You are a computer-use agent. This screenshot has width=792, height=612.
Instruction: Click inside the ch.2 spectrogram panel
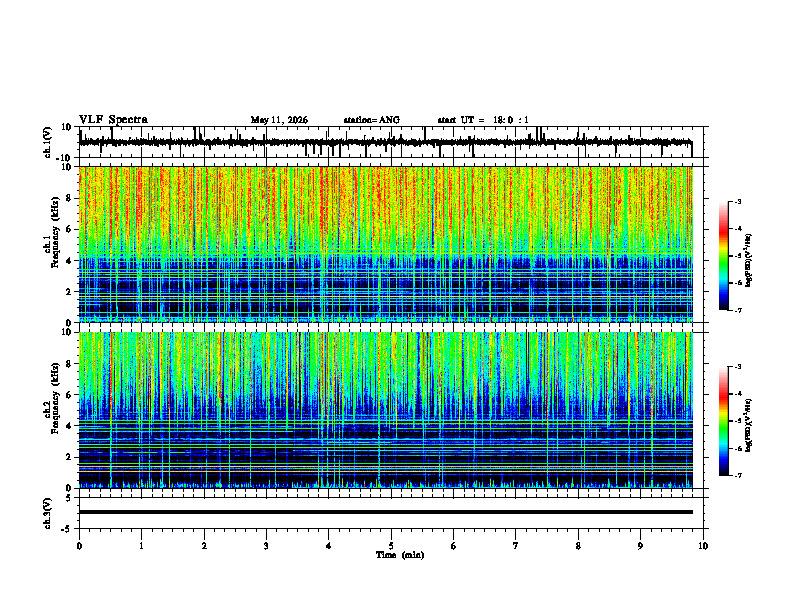point(386,410)
